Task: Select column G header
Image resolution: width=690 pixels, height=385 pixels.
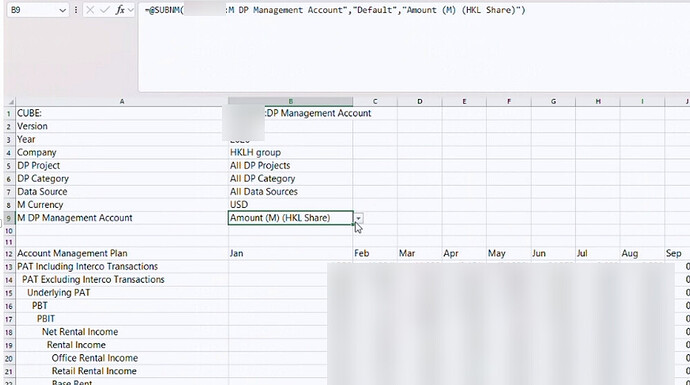Action: [x=553, y=102]
